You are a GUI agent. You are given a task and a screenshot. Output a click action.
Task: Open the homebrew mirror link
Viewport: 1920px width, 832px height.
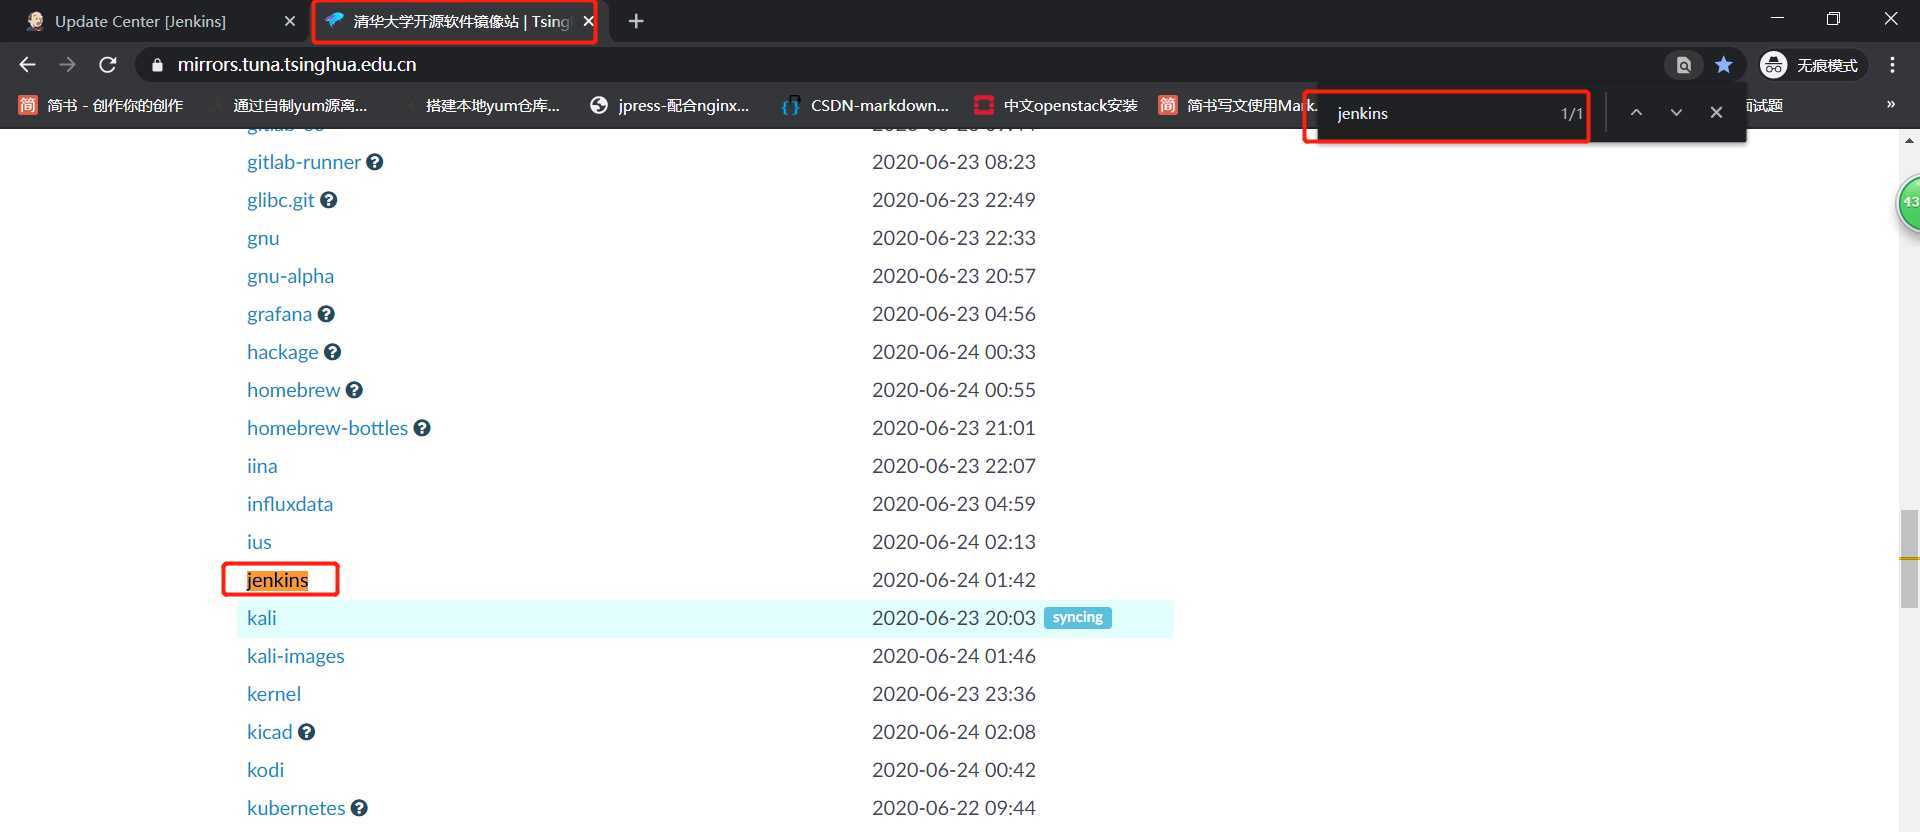[x=294, y=390]
